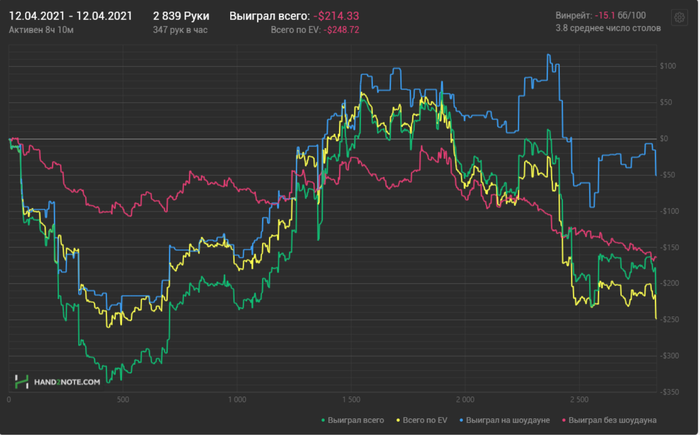700x435 pixels.
Task: Click the -$150 y-axis label
Action: tap(669, 247)
